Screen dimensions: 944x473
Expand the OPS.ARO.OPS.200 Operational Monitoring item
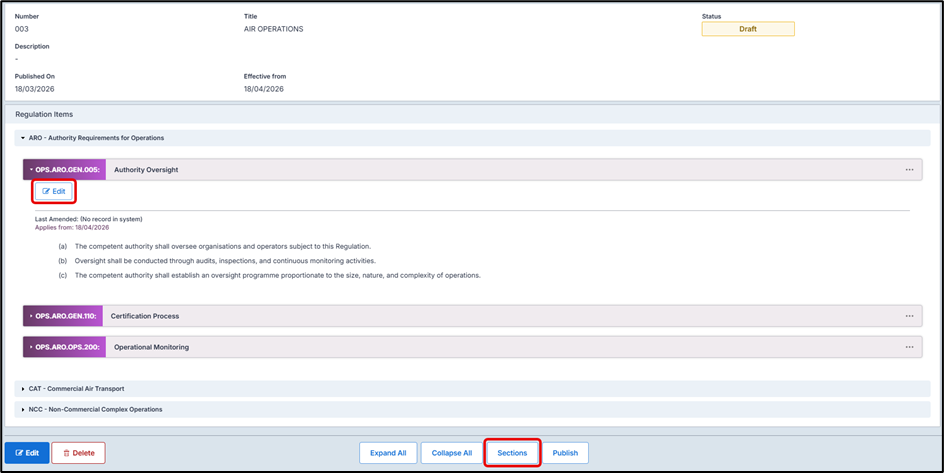31,347
